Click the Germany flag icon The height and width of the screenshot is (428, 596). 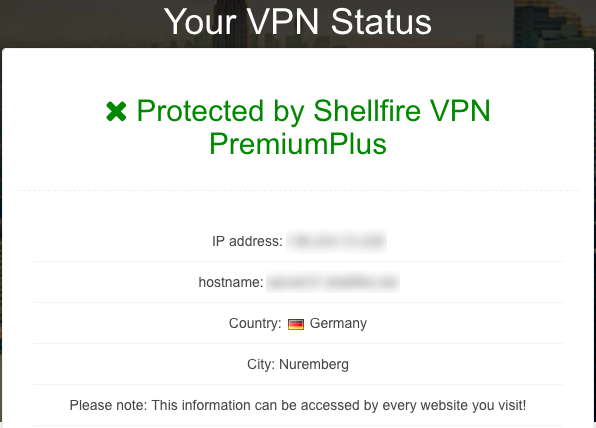tap(296, 324)
